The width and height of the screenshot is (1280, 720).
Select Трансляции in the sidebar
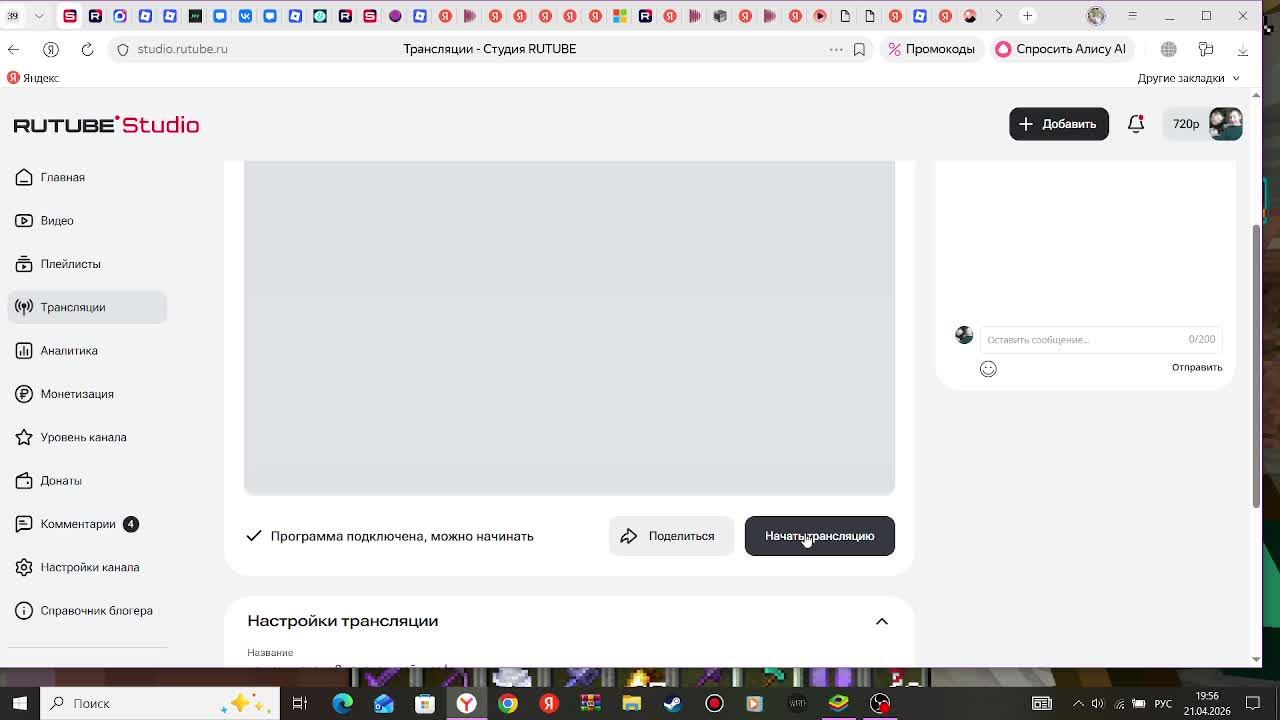[x=87, y=307]
